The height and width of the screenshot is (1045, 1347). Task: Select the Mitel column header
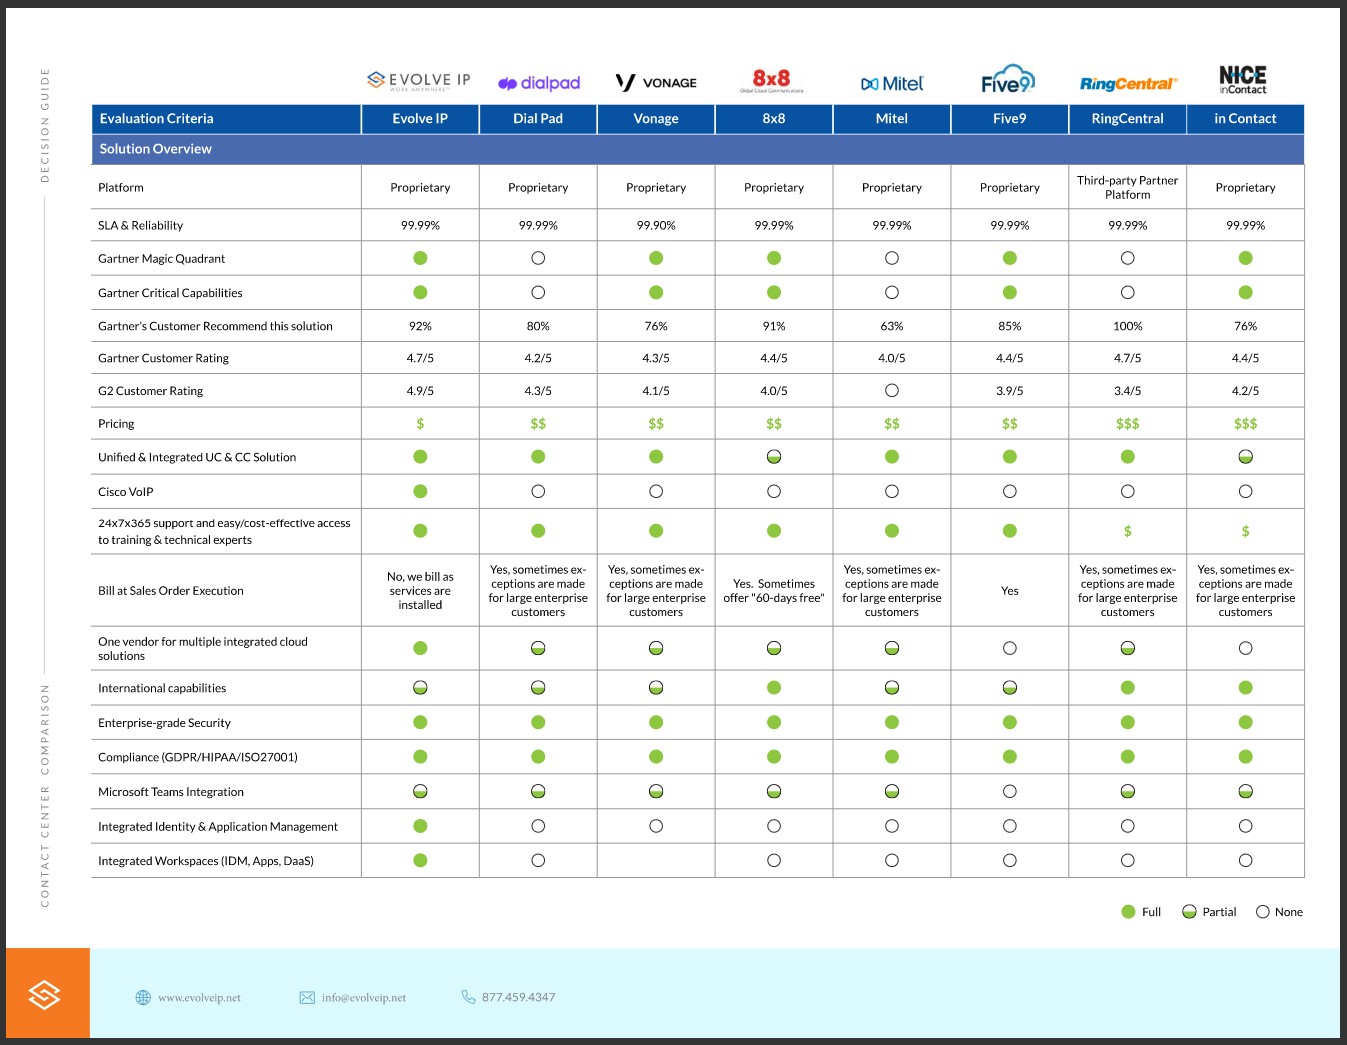pos(892,119)
